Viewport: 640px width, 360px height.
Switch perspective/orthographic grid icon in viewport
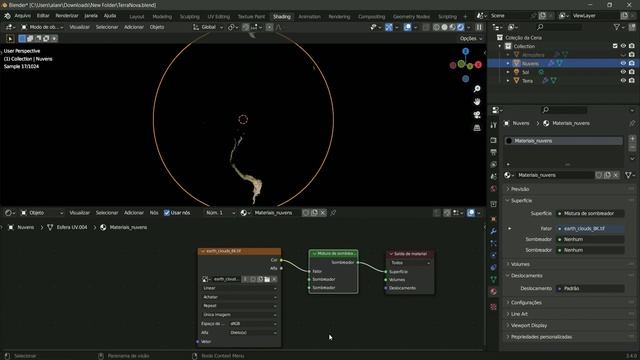click(477, 128)
